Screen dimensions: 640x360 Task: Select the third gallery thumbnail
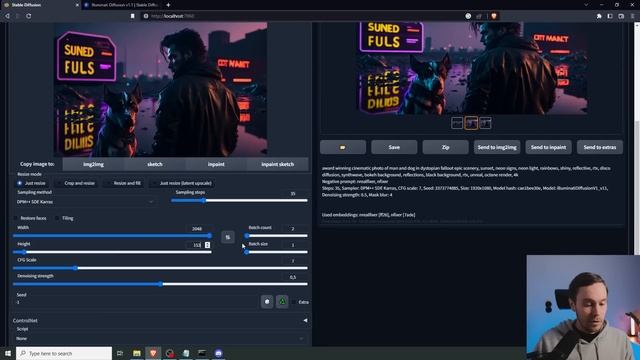tap(485, 123)
